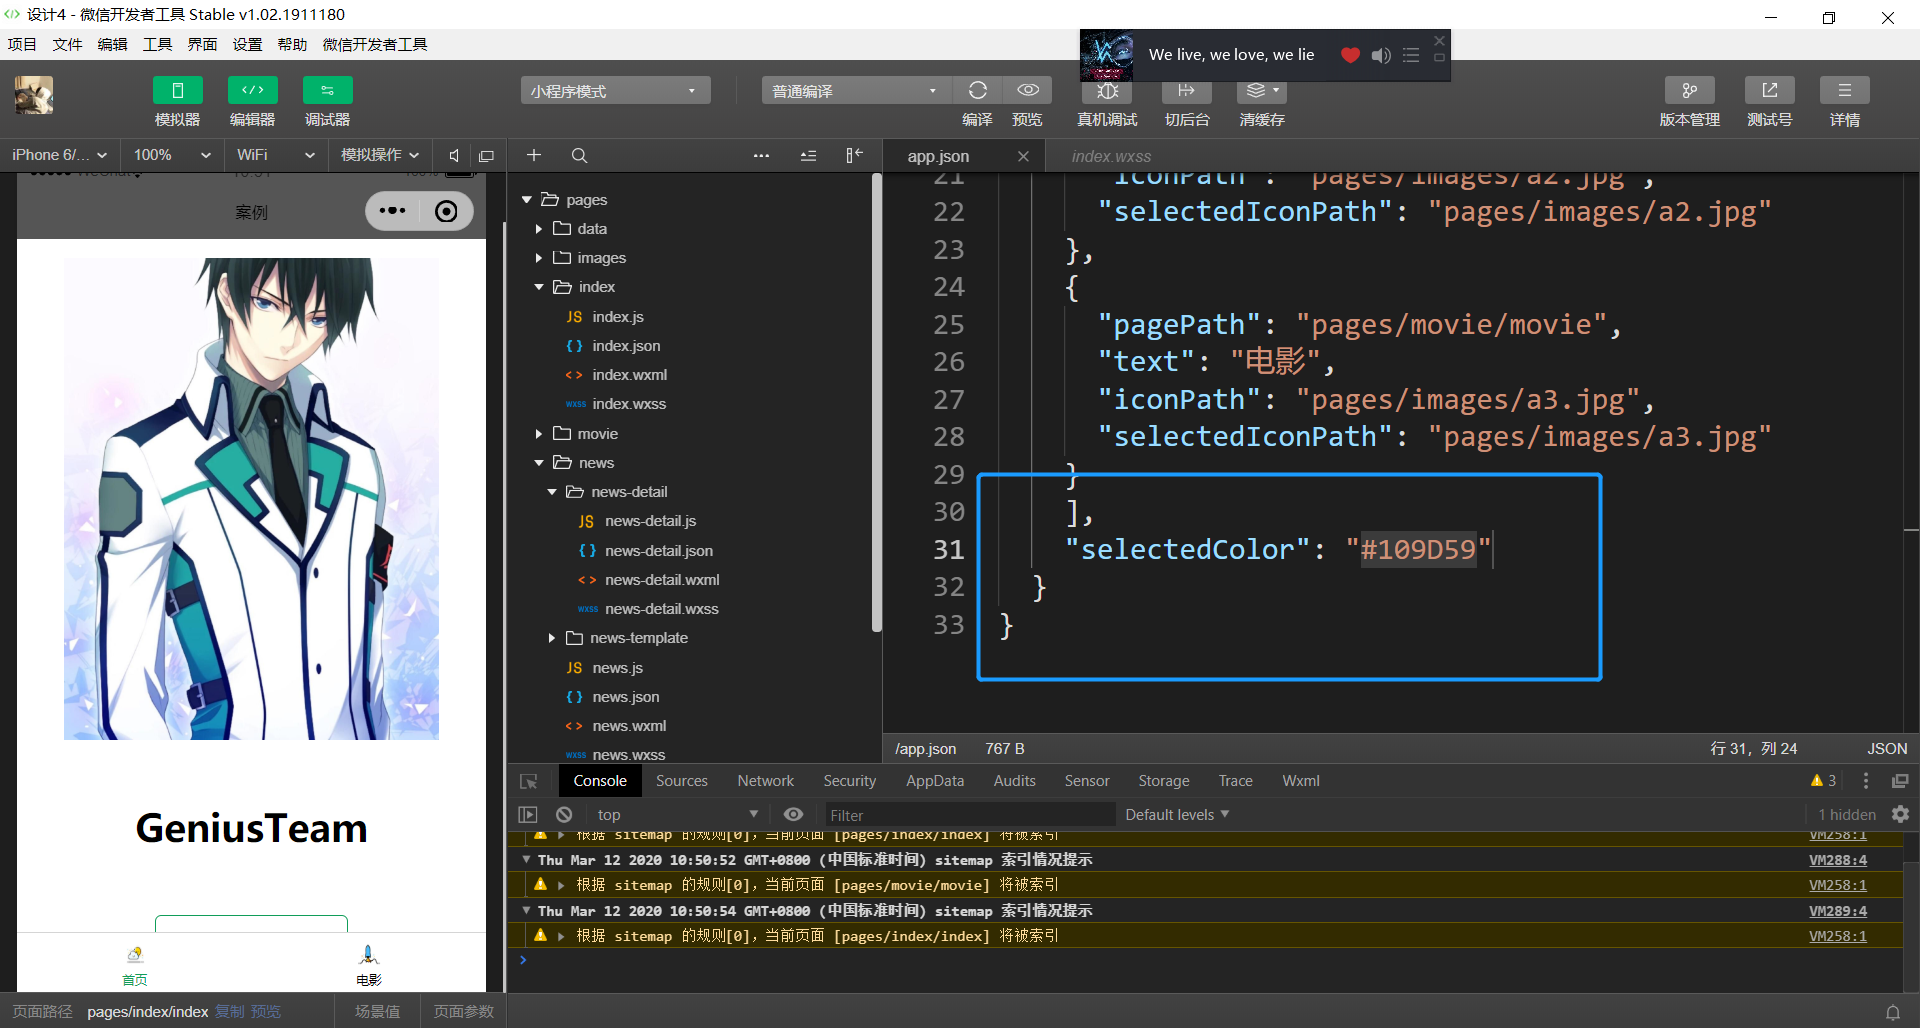1920x1028 pixels.
Task: Open the Default levels dropdown
Action: point(1177,815)
